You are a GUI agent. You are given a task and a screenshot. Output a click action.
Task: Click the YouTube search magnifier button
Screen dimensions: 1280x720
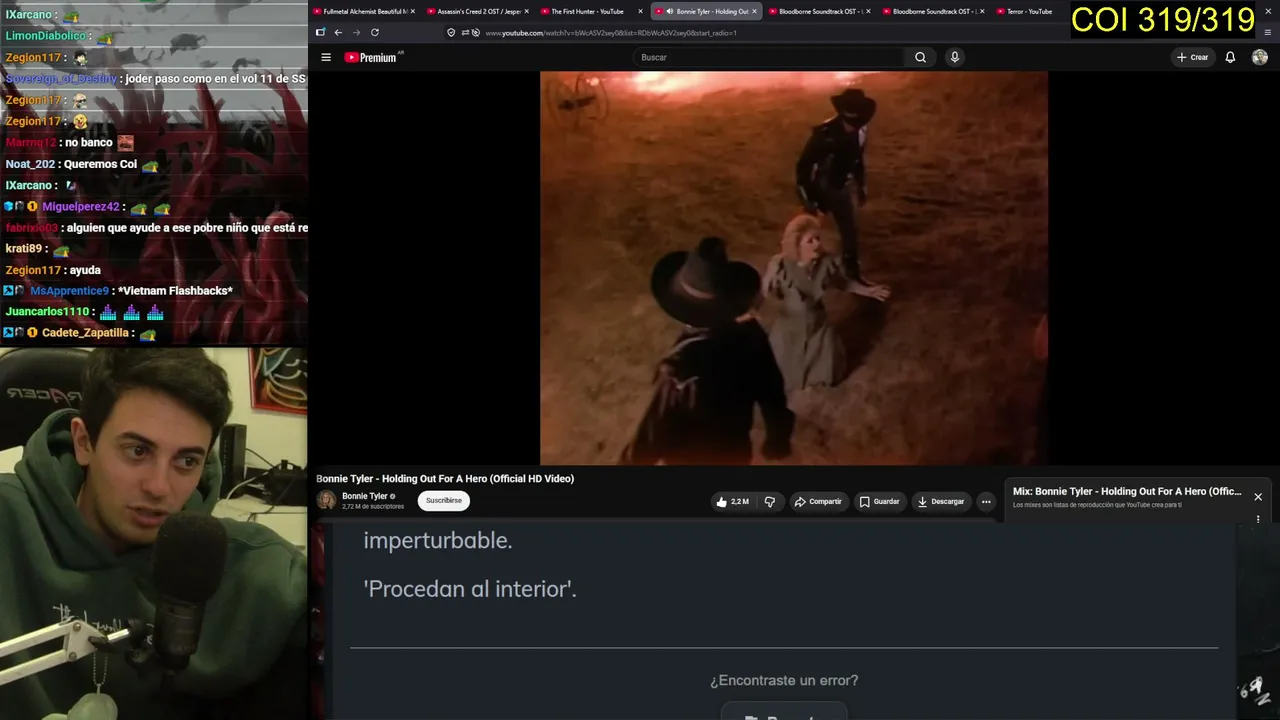[x=920, y=57]
